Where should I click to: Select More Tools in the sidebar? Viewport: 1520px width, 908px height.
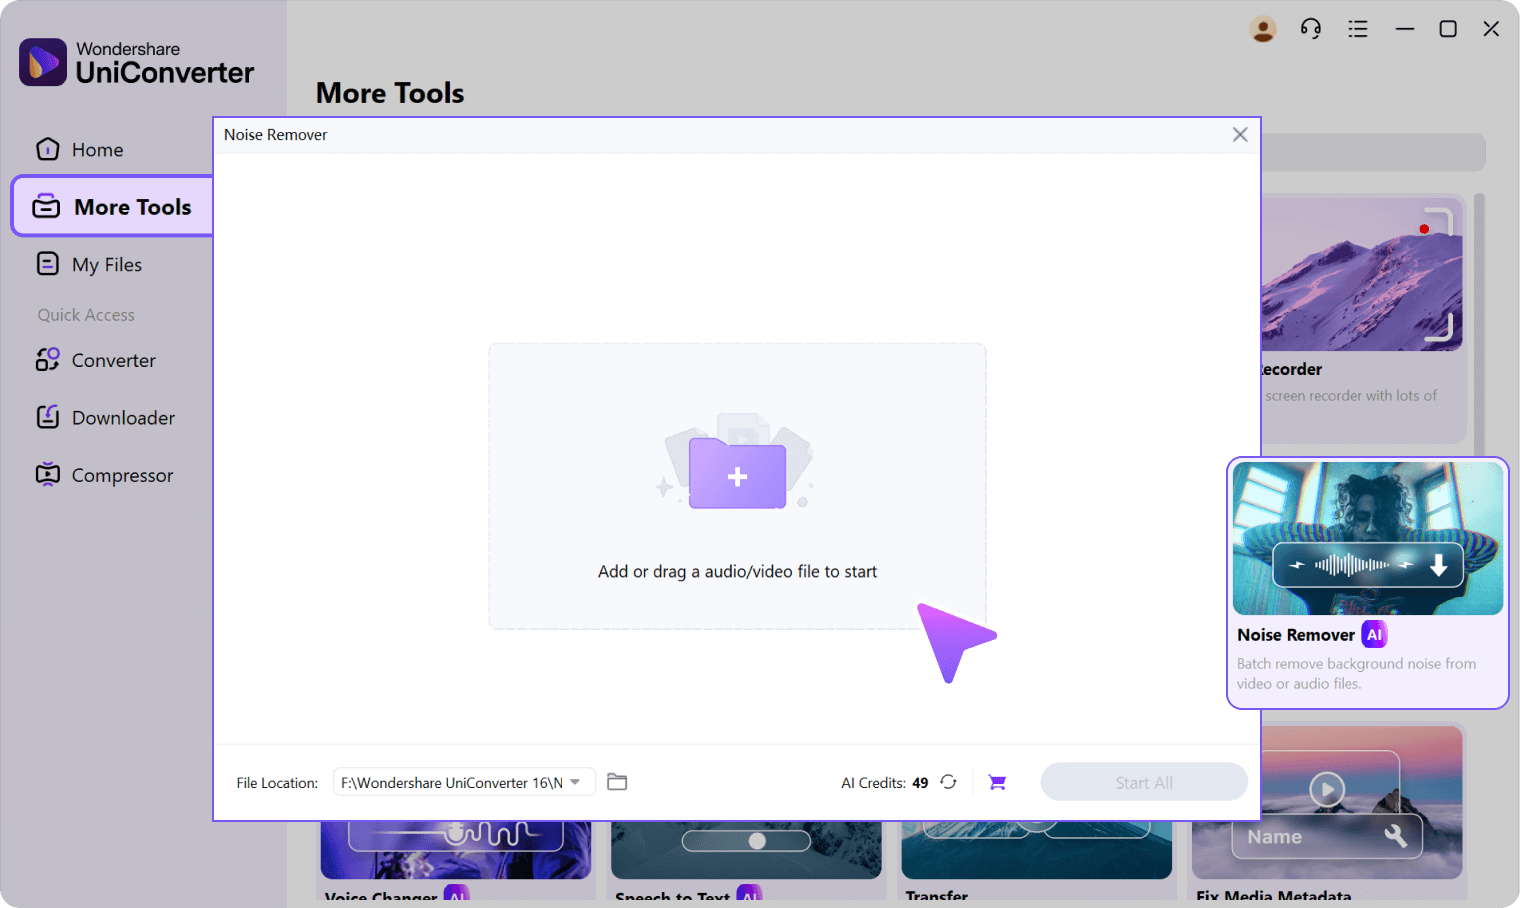point(112,206)
